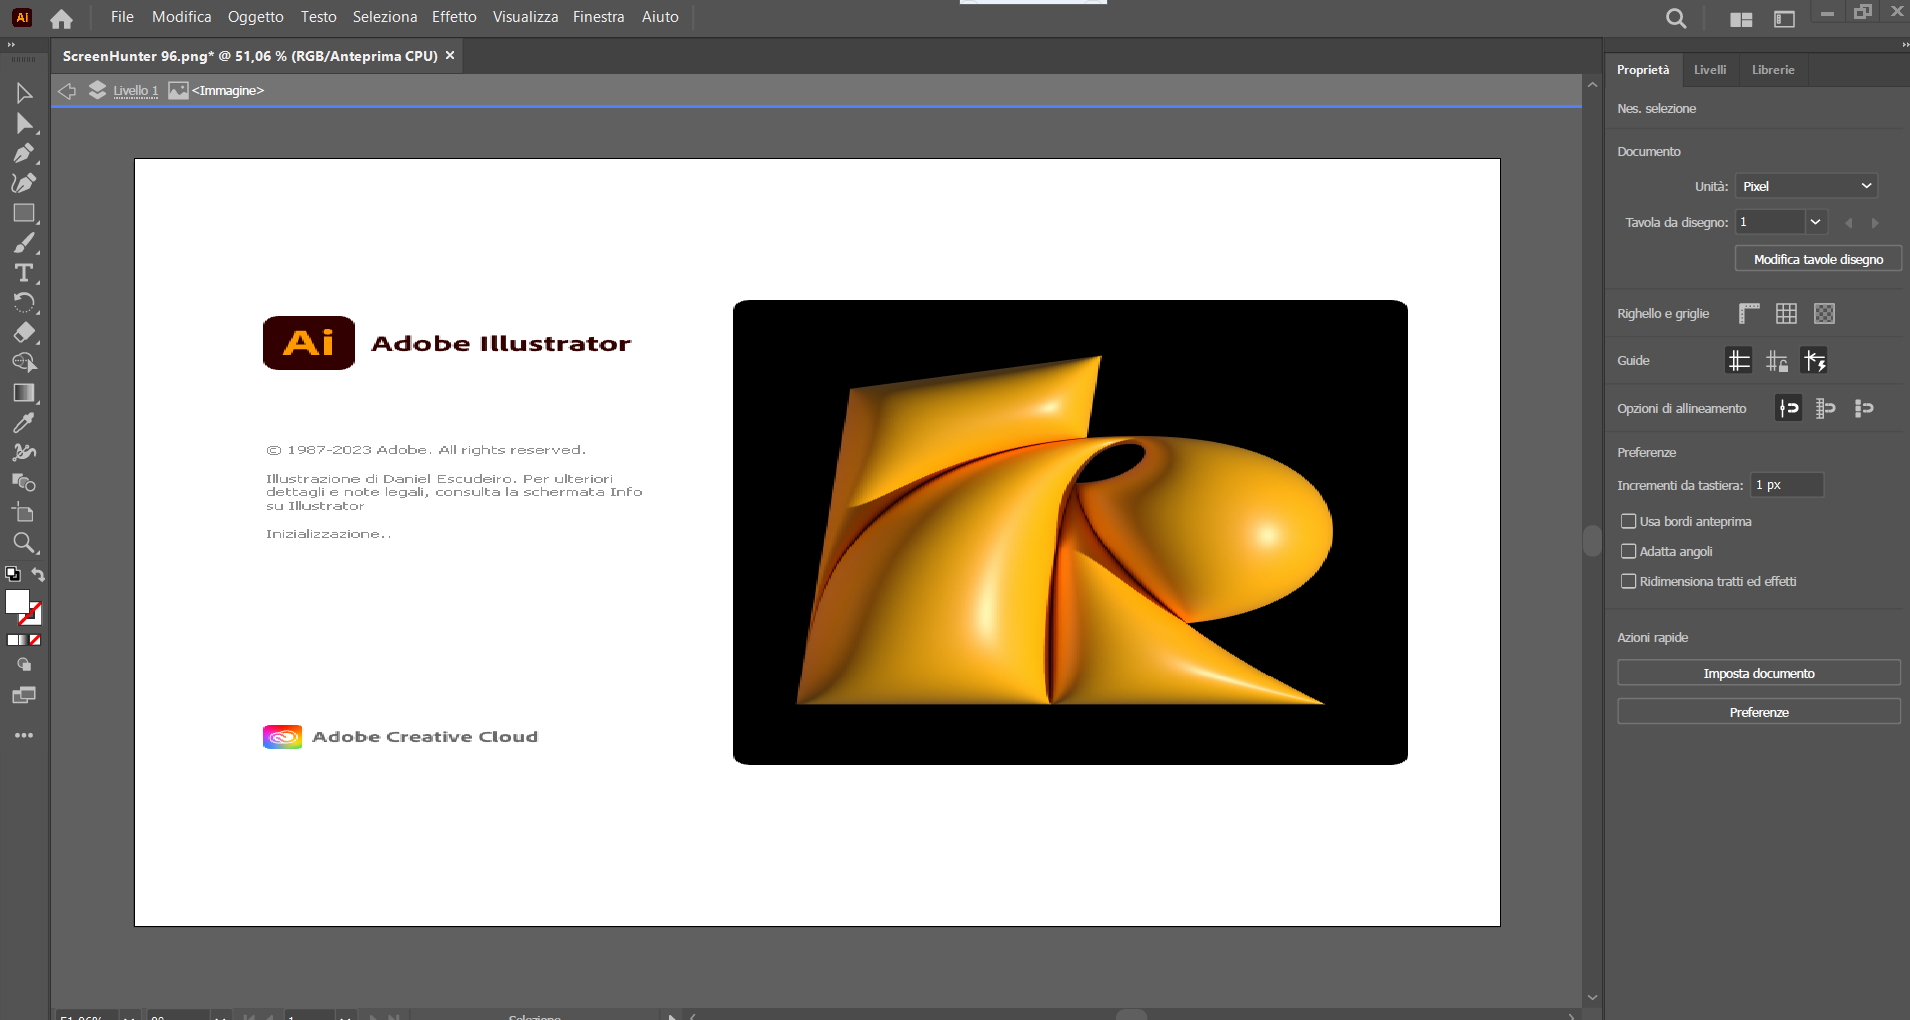Select the Curvature tool

(24, 184)
